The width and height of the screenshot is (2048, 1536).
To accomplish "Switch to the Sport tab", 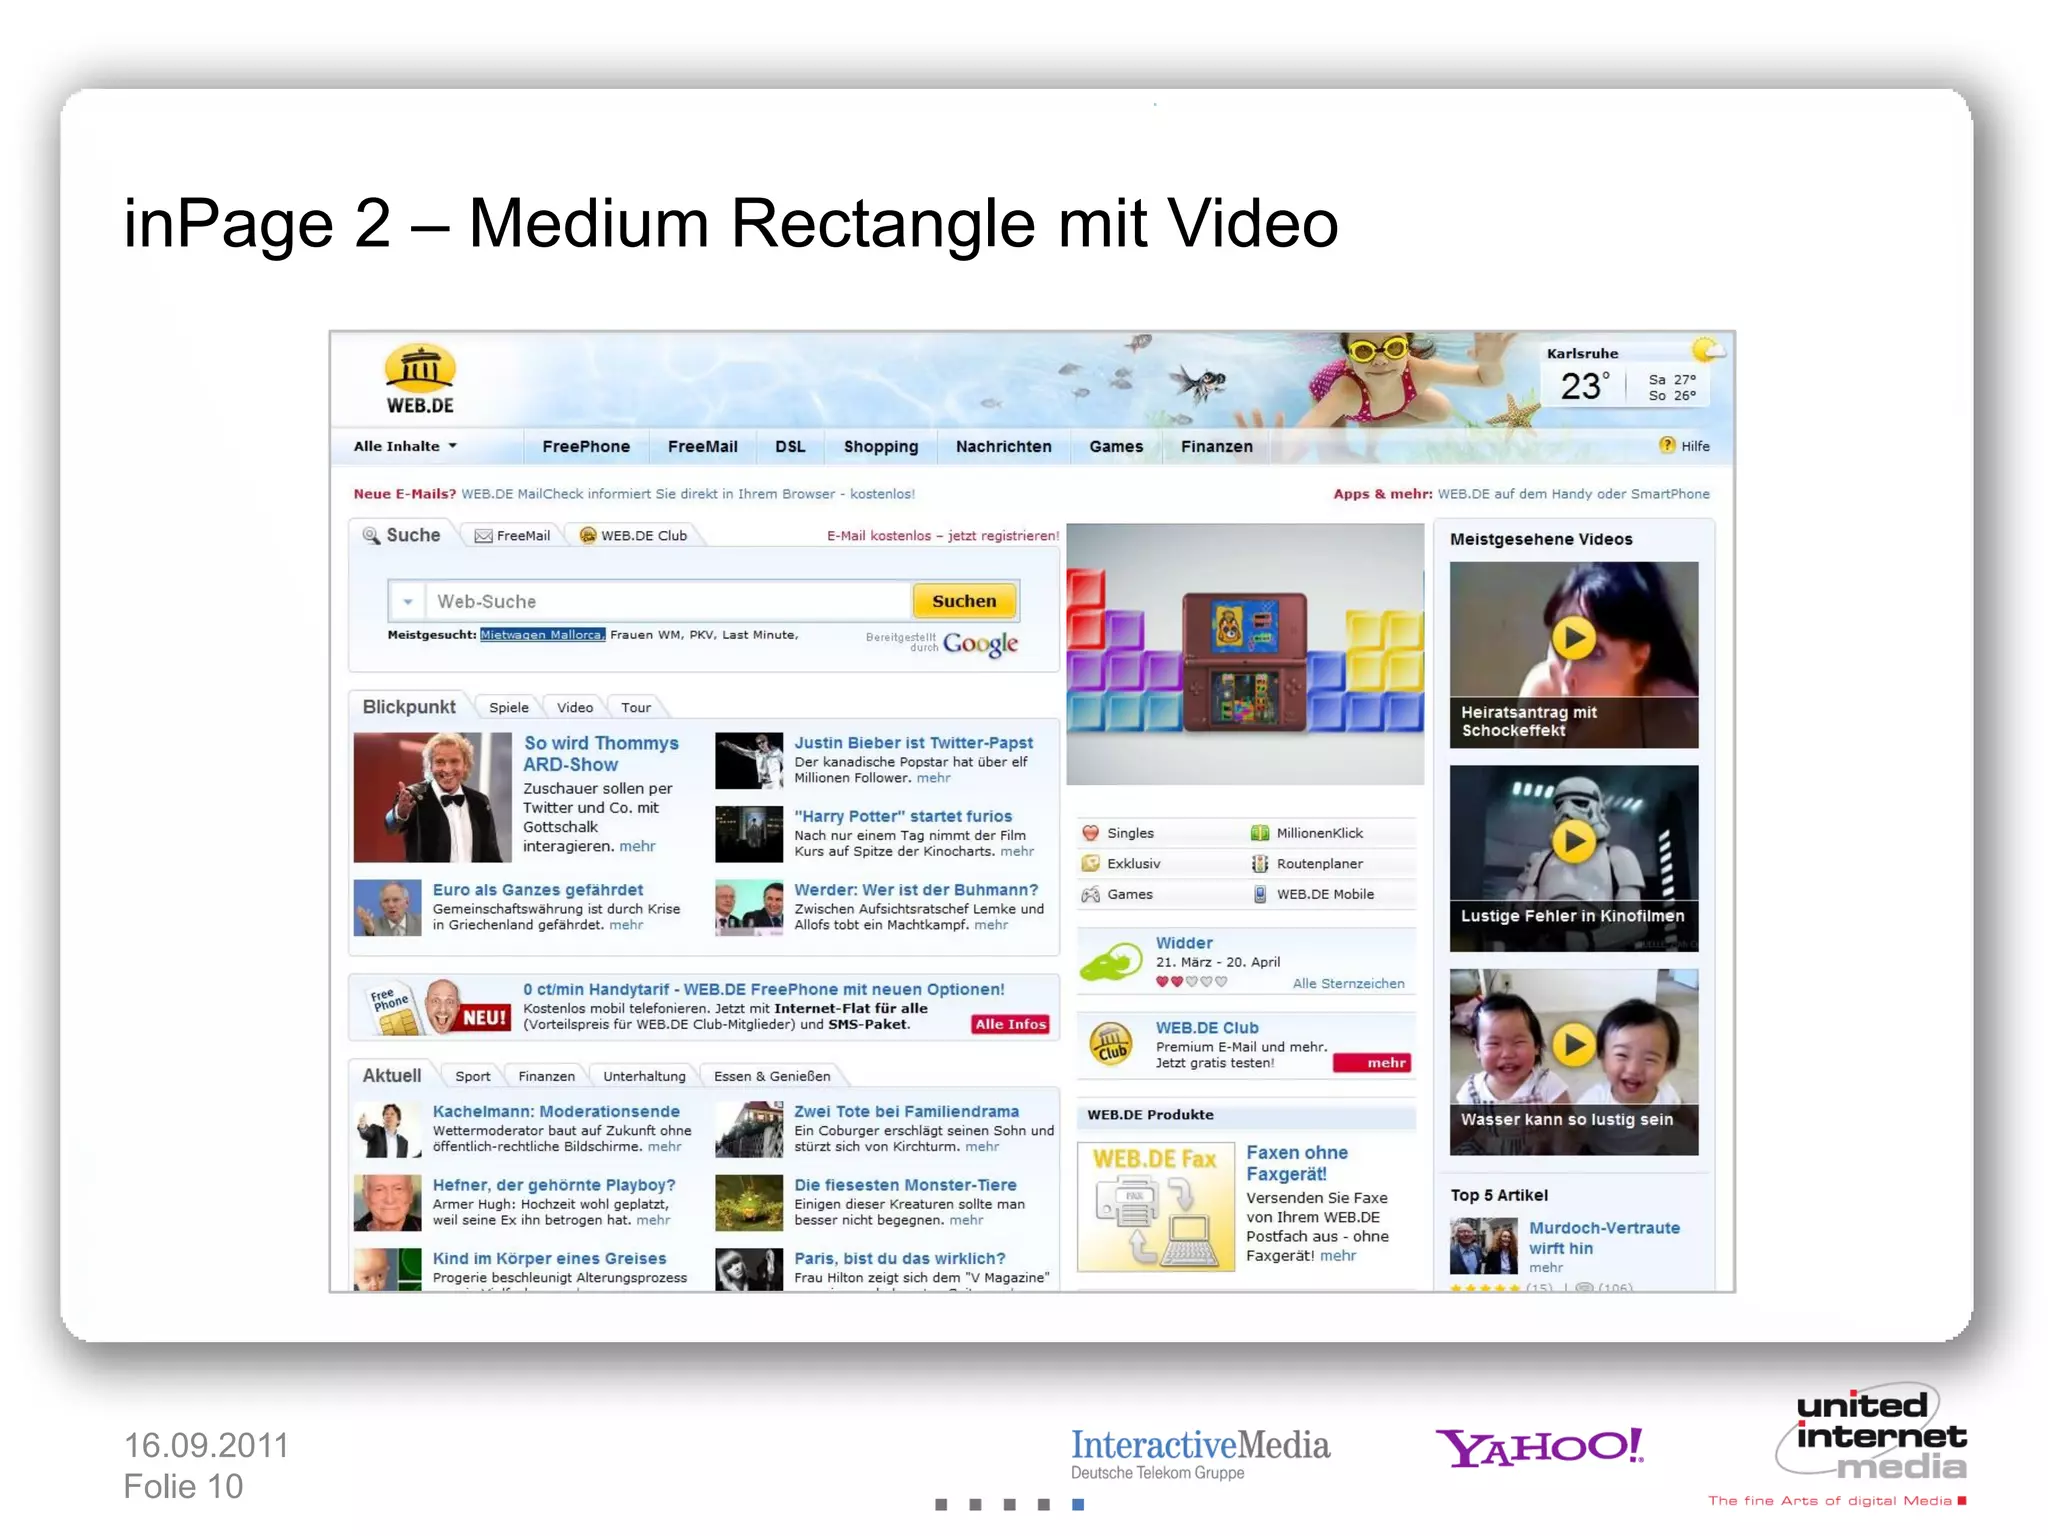I will click(x=472, y=1076).
